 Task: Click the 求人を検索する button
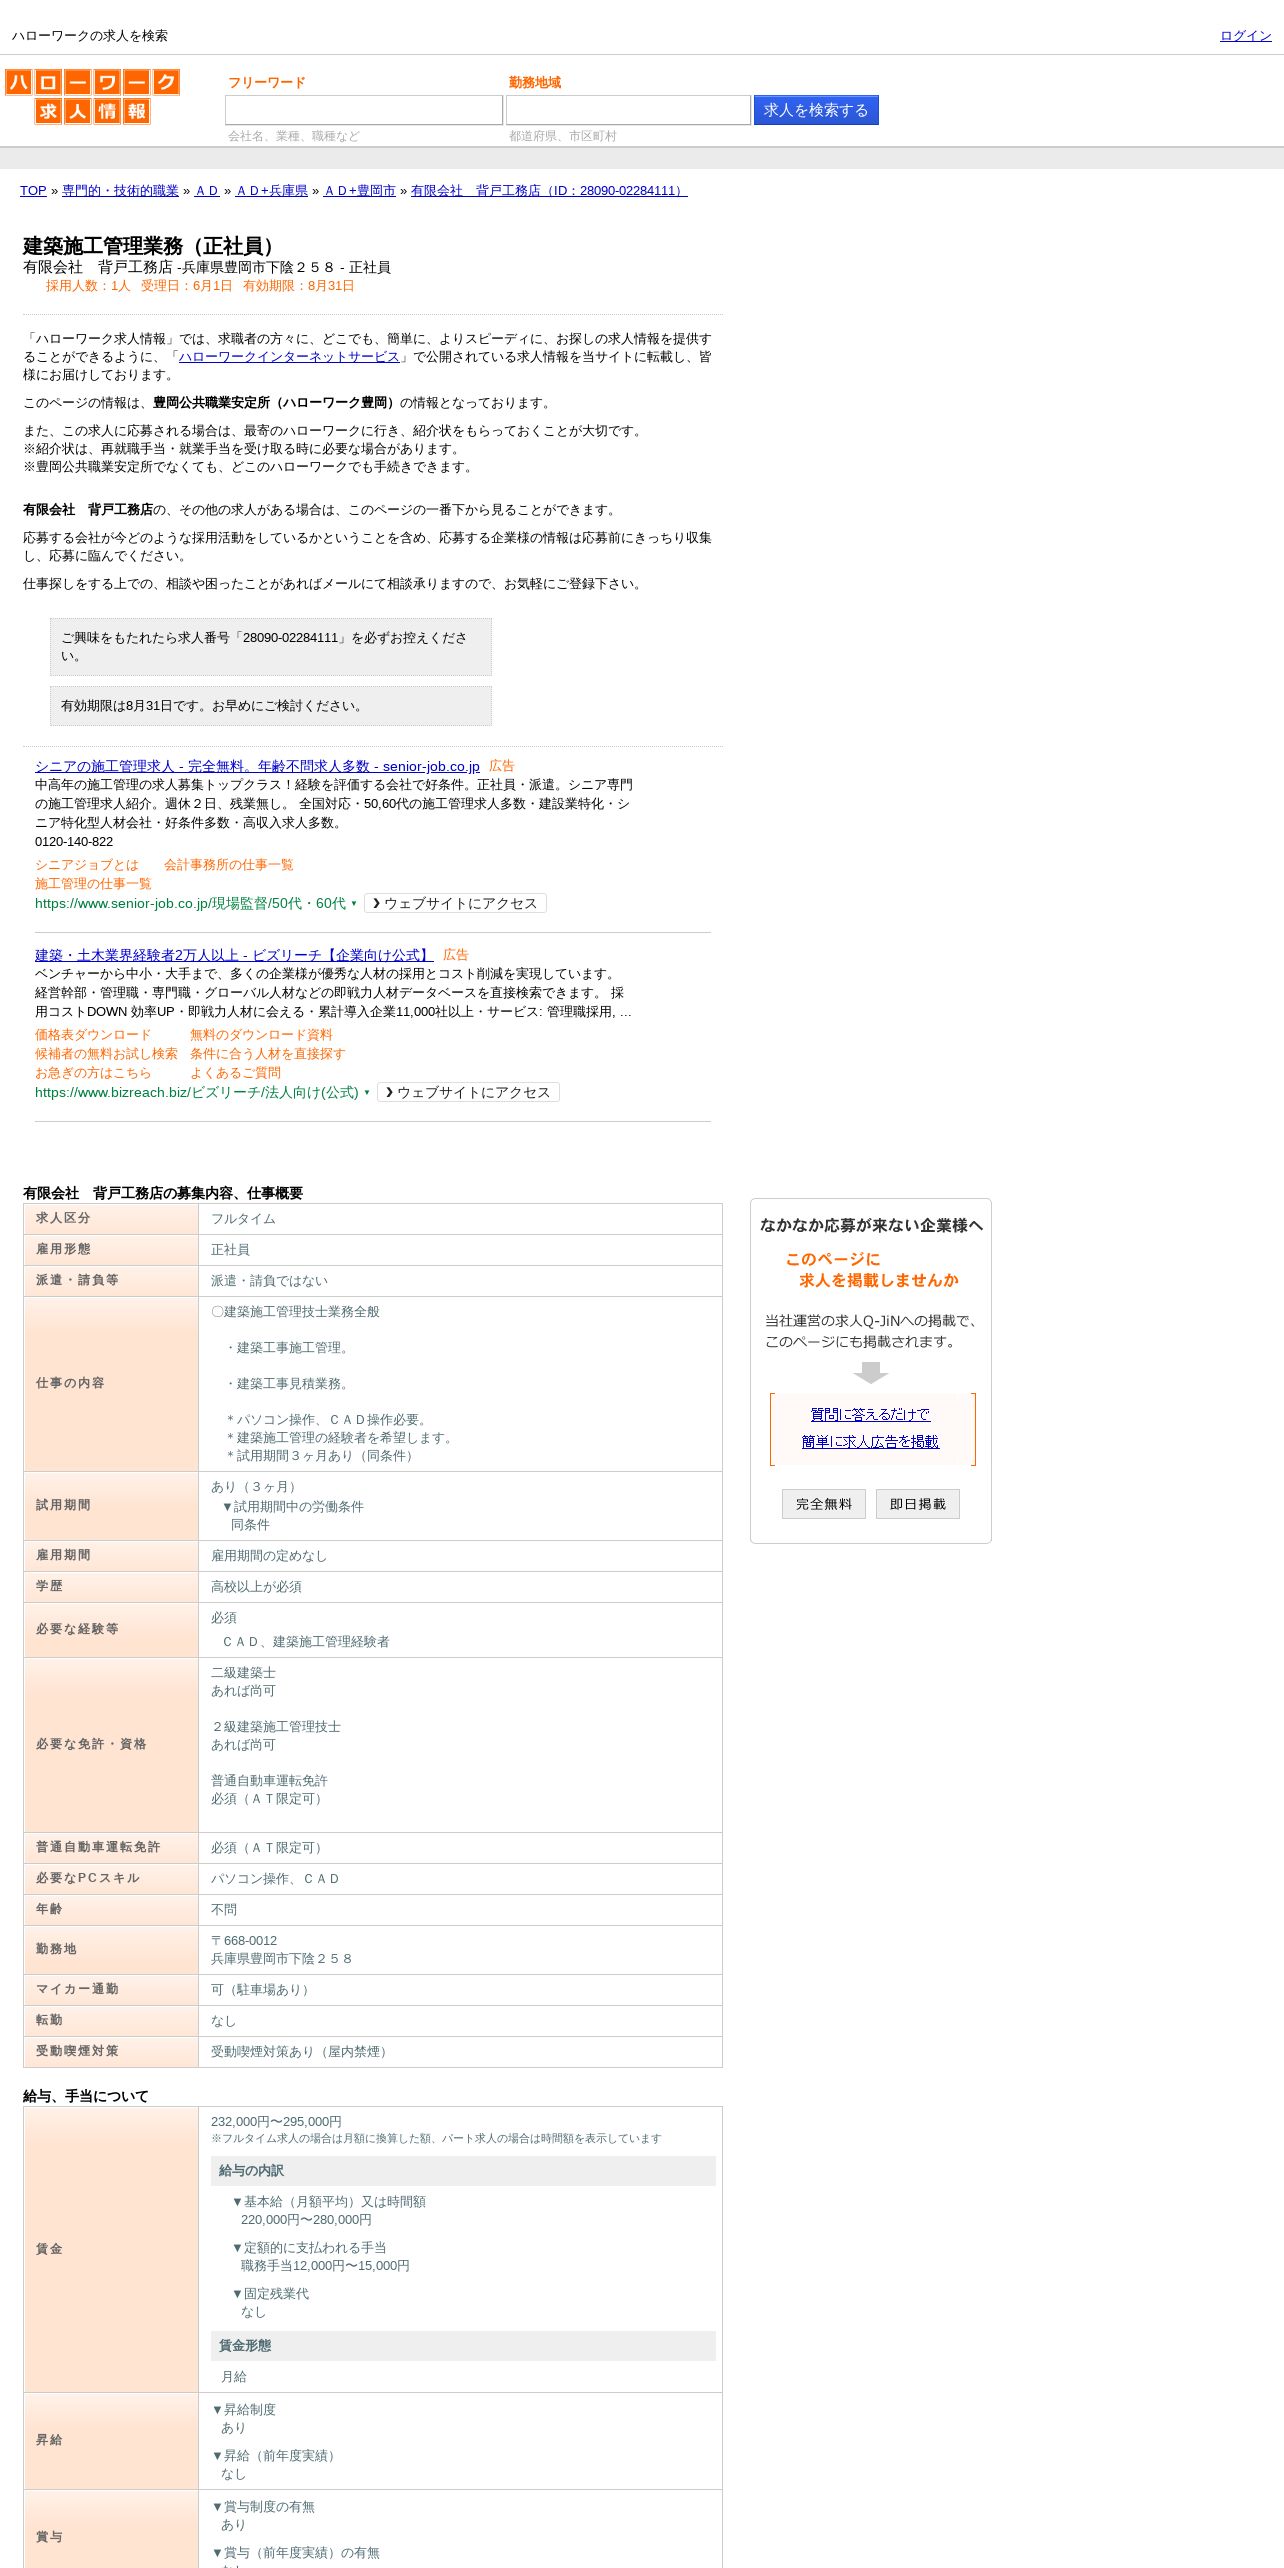point(816,110)
